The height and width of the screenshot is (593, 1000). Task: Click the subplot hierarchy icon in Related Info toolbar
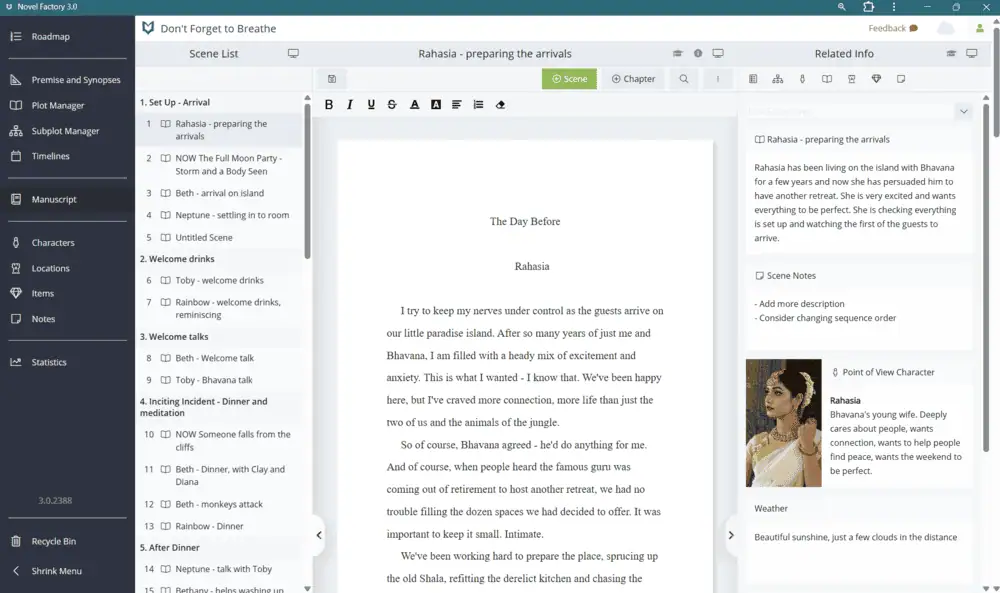point(777,79)
